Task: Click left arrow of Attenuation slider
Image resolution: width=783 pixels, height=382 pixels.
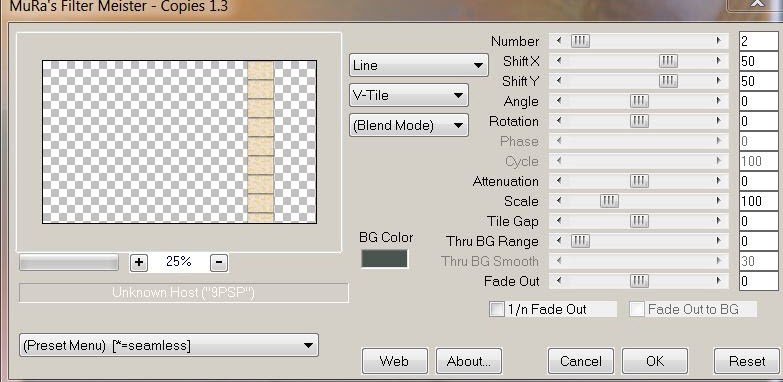Action: 559,181
